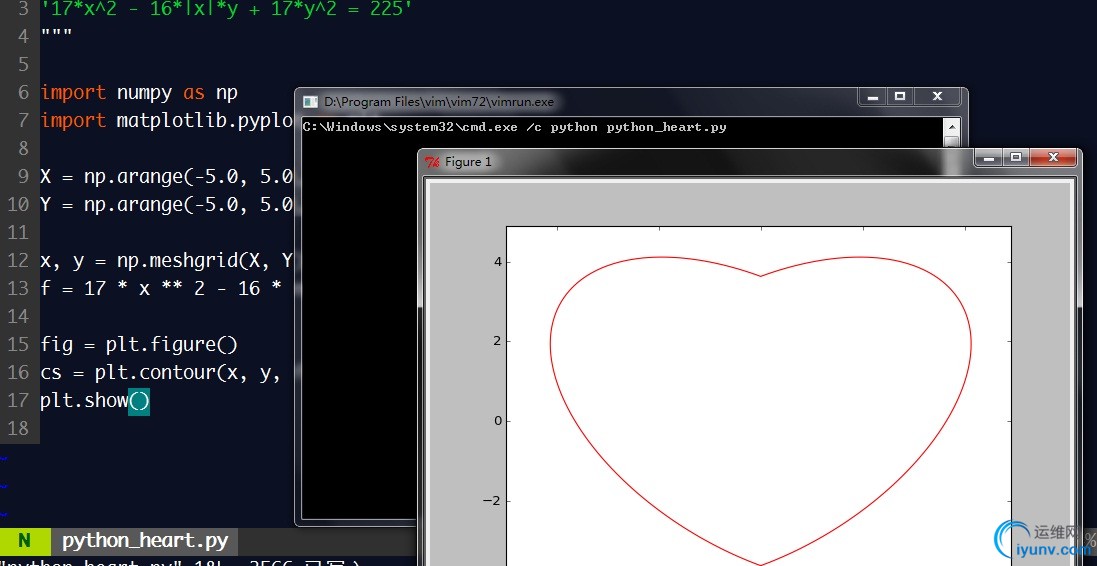Image resolution: width=1097 pixels, height=566 pixels.
Task: Close the vimrun.exe console window
Action: [x=937, y=97]
